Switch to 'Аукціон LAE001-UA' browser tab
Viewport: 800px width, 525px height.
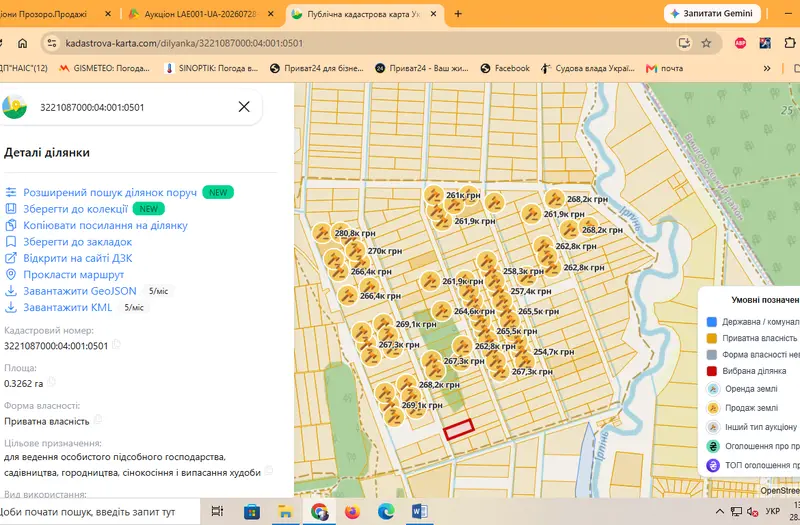(x=200, y=14)
